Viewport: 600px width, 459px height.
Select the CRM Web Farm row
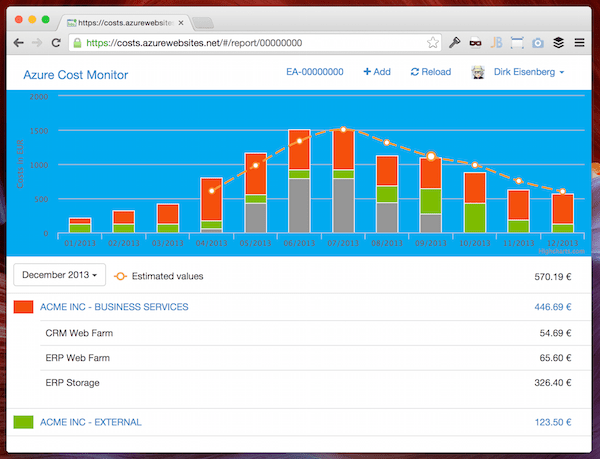[x=315, y=333]
